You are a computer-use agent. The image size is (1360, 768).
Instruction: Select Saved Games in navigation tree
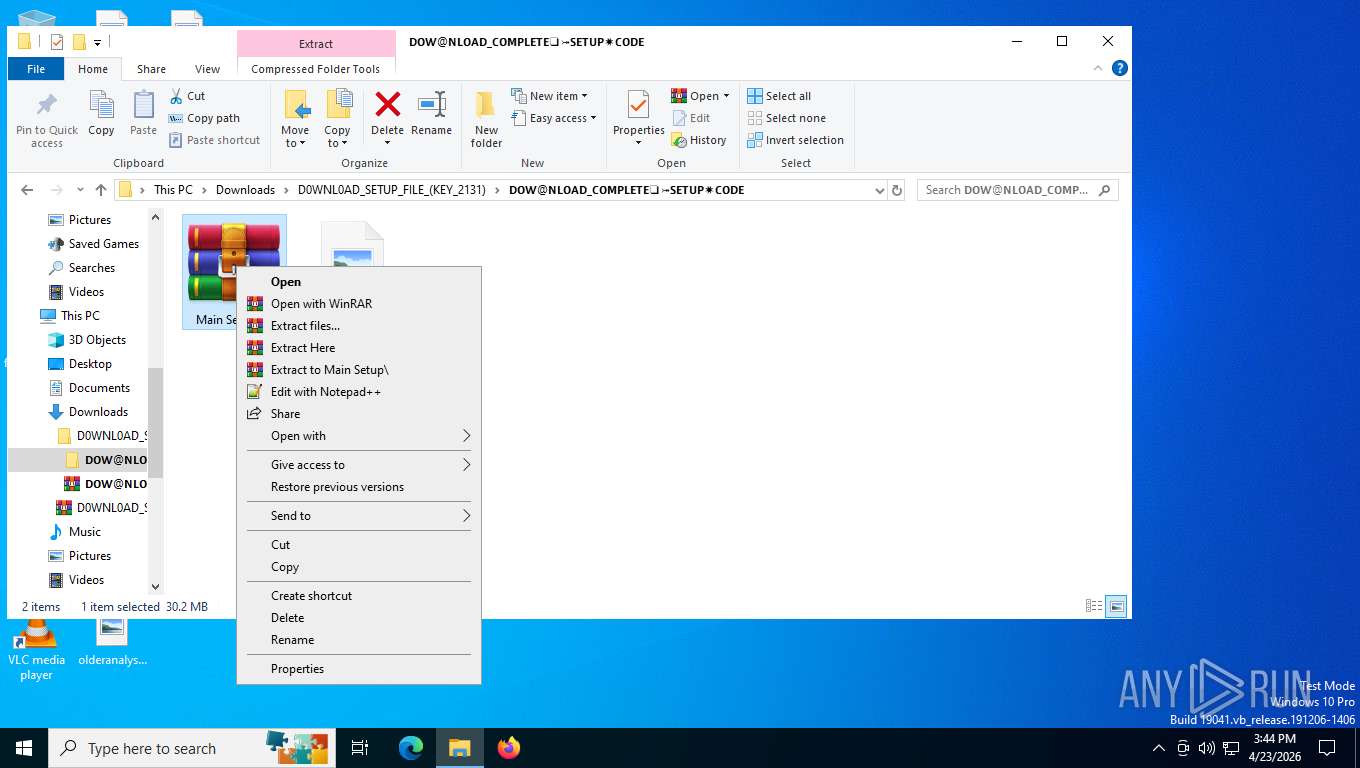click(103, 244)
